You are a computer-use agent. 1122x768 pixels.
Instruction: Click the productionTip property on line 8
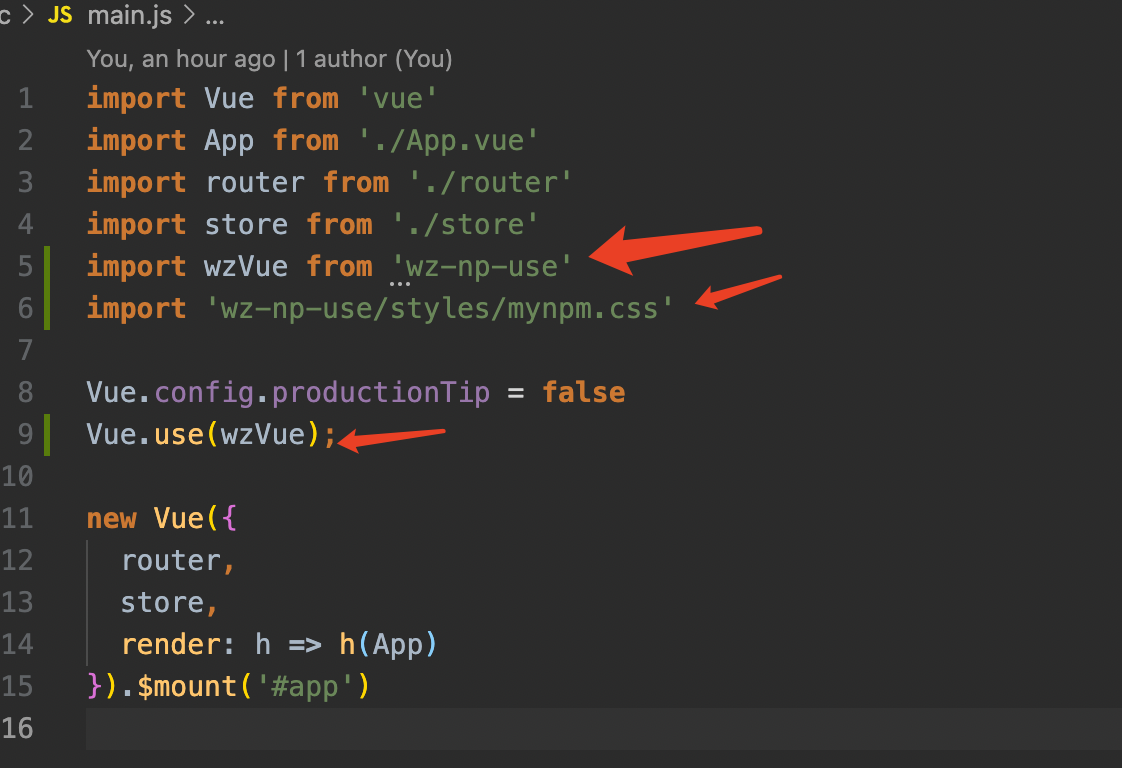(x=380, y=392)
